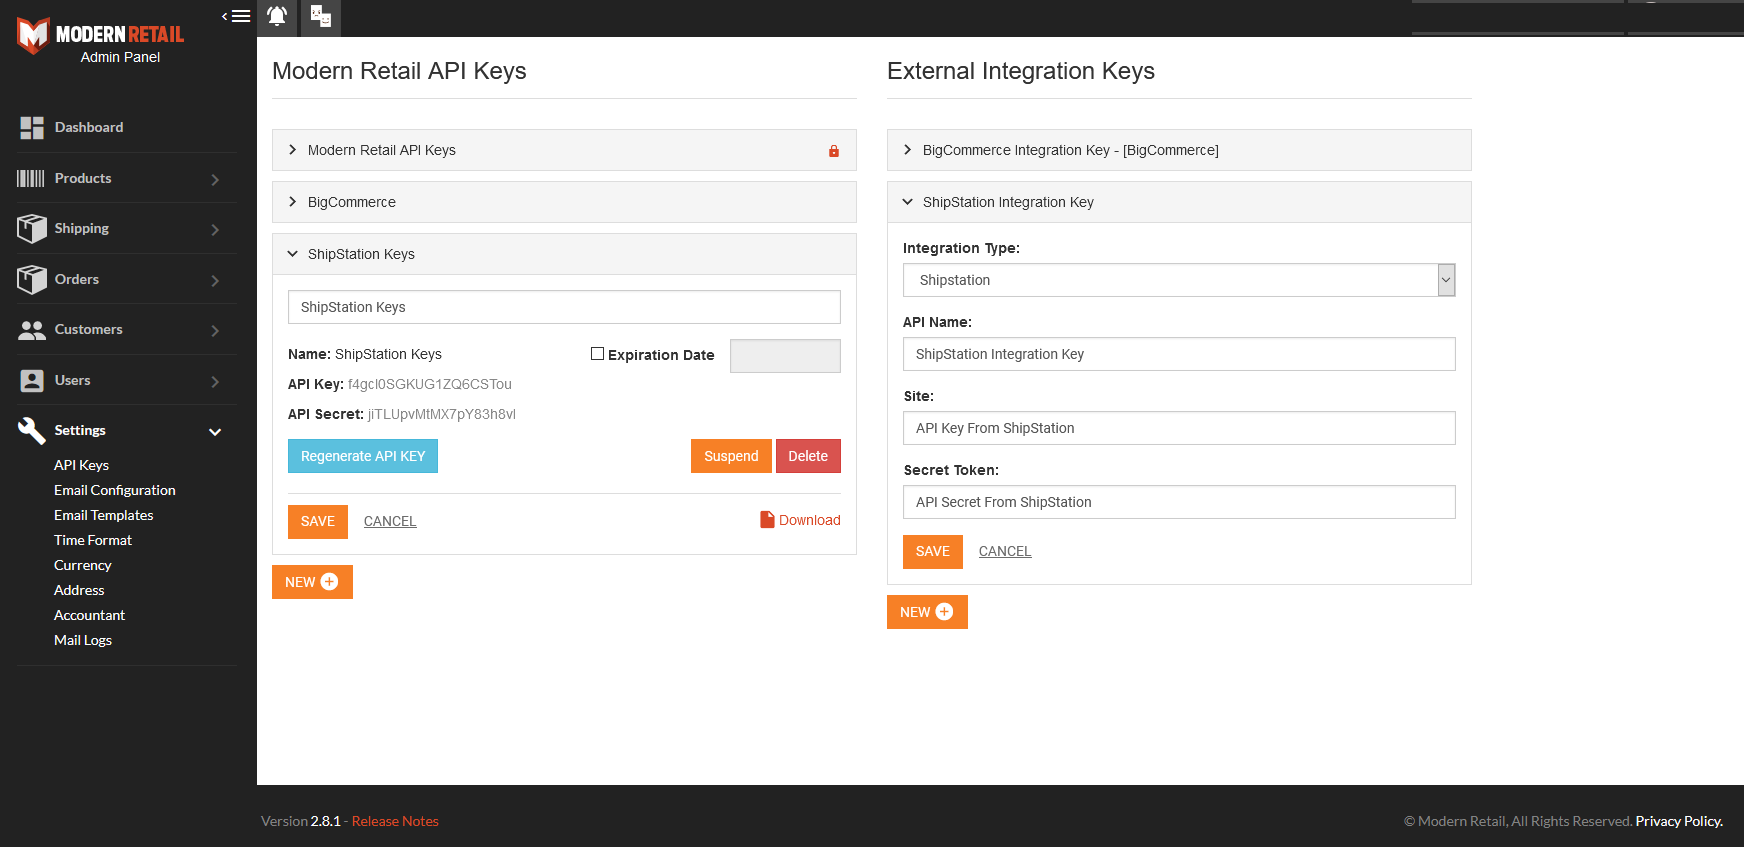Open Email Configuration settings
This screenshot has width=1744, height=847.
(x=115, y=490)
